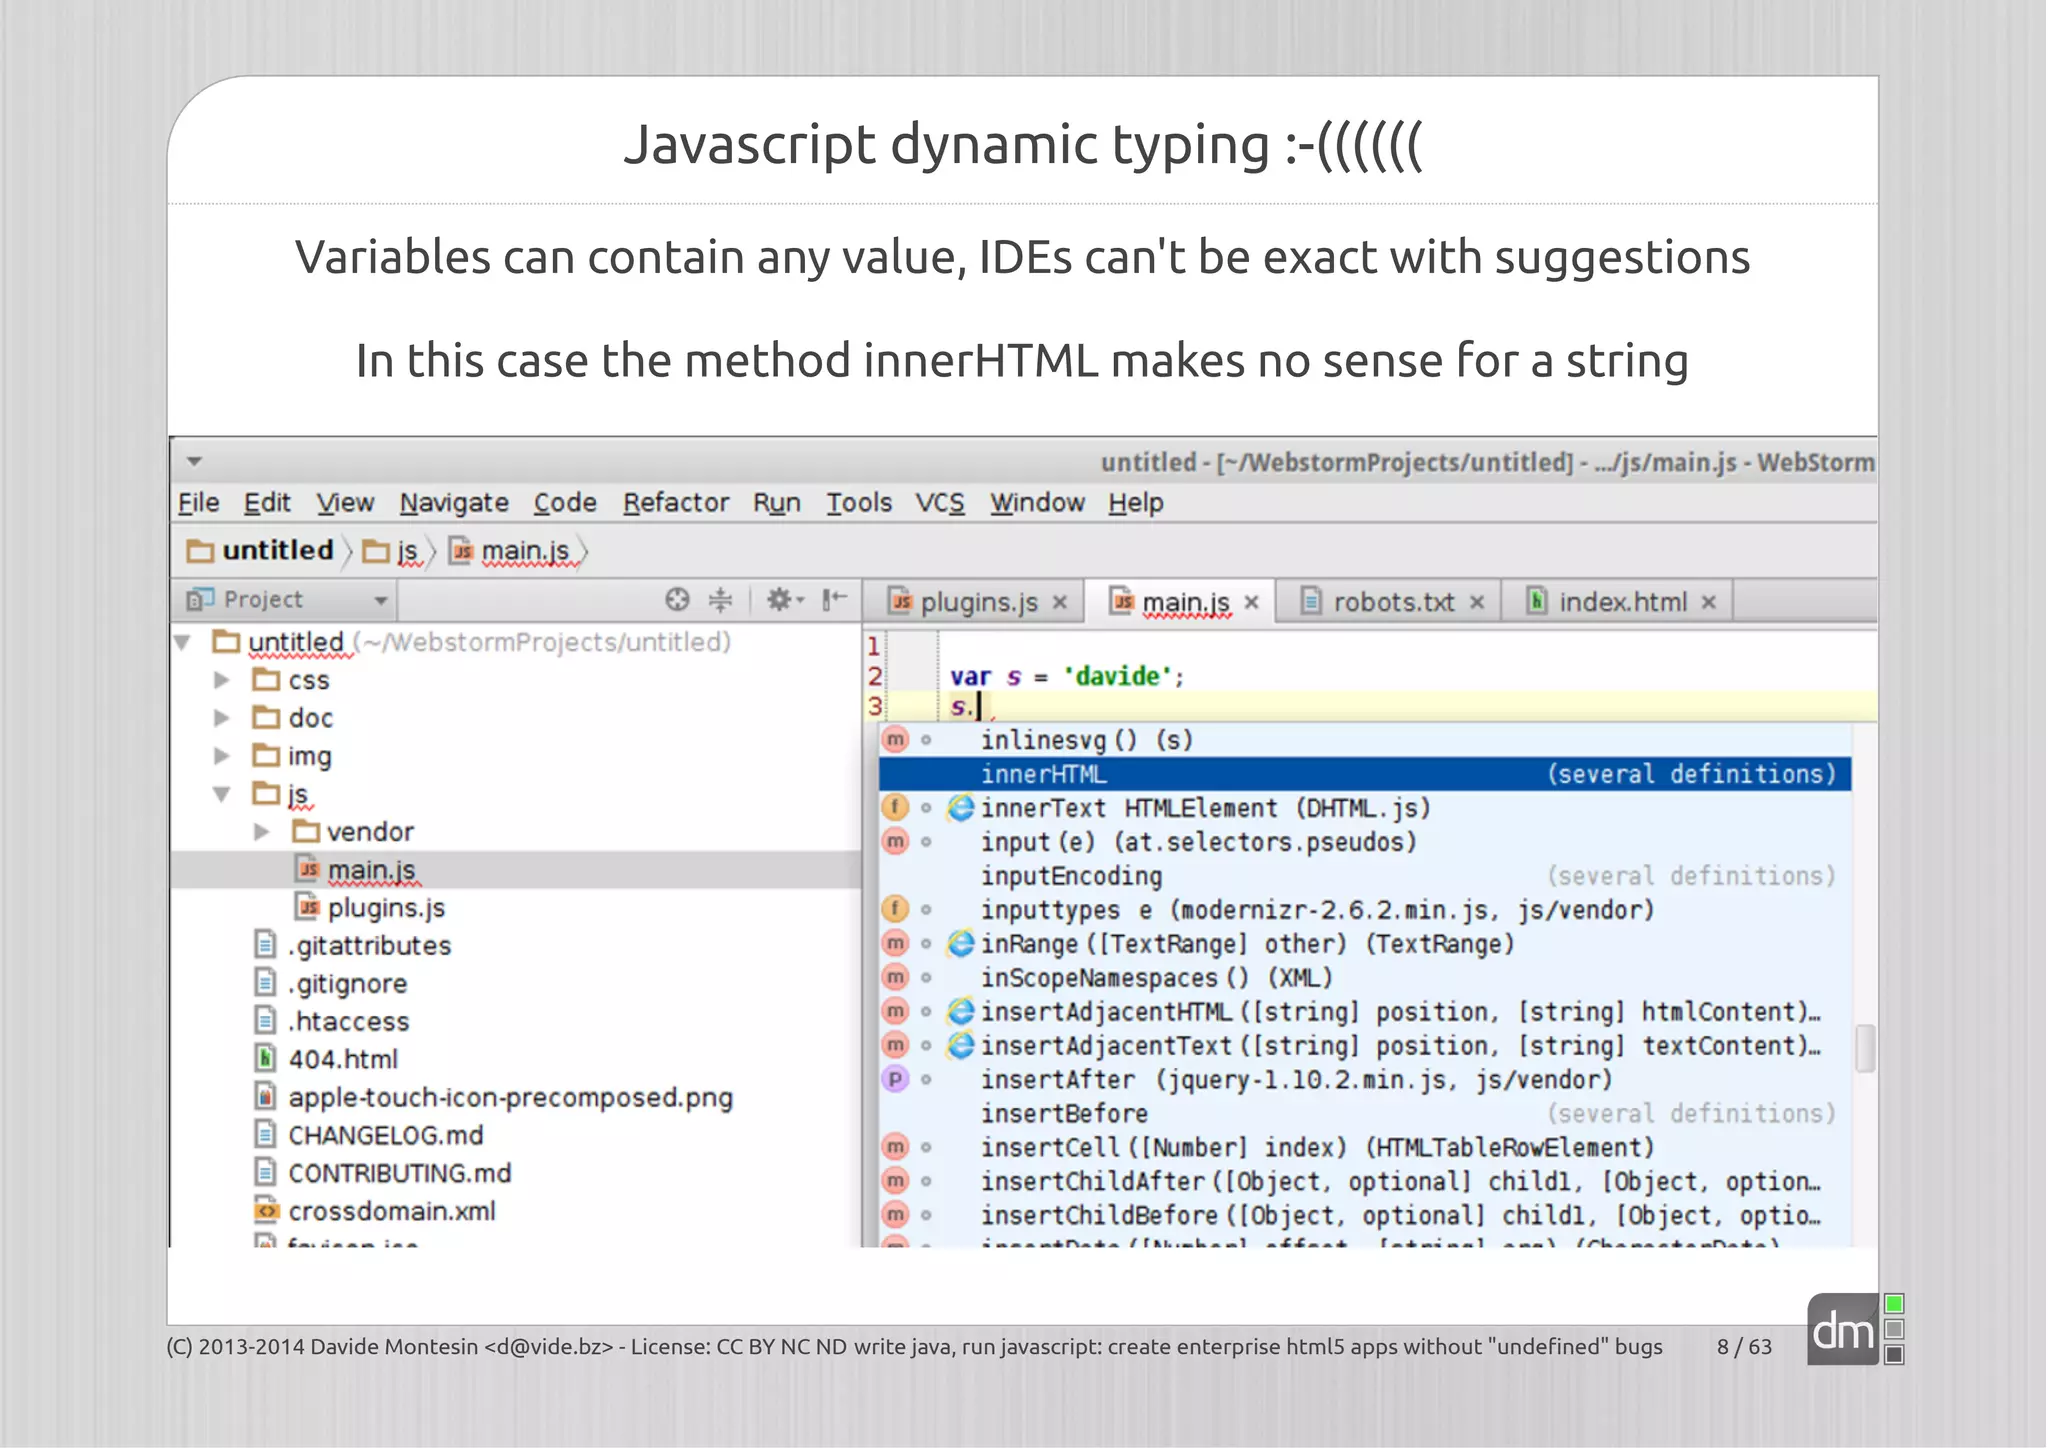Open the Window menu
Image resolution: width=2048 pixels, height=1448 pixels.
click(1037, 503)
